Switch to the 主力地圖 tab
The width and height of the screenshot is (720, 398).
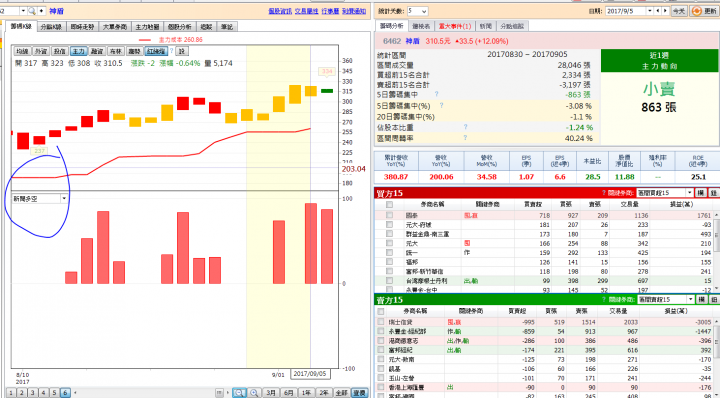tap(147, 27)
